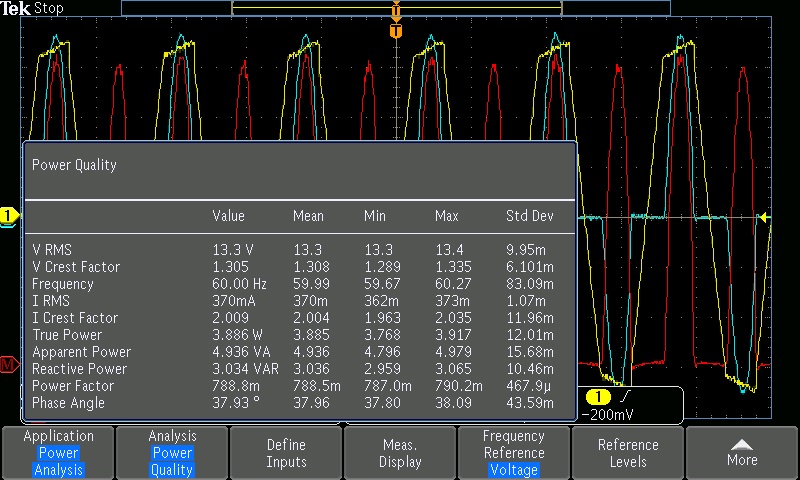Viewport: 800px width, 480px height.
Task: Click the up arrow above More
Action: [x=742, y=443]
